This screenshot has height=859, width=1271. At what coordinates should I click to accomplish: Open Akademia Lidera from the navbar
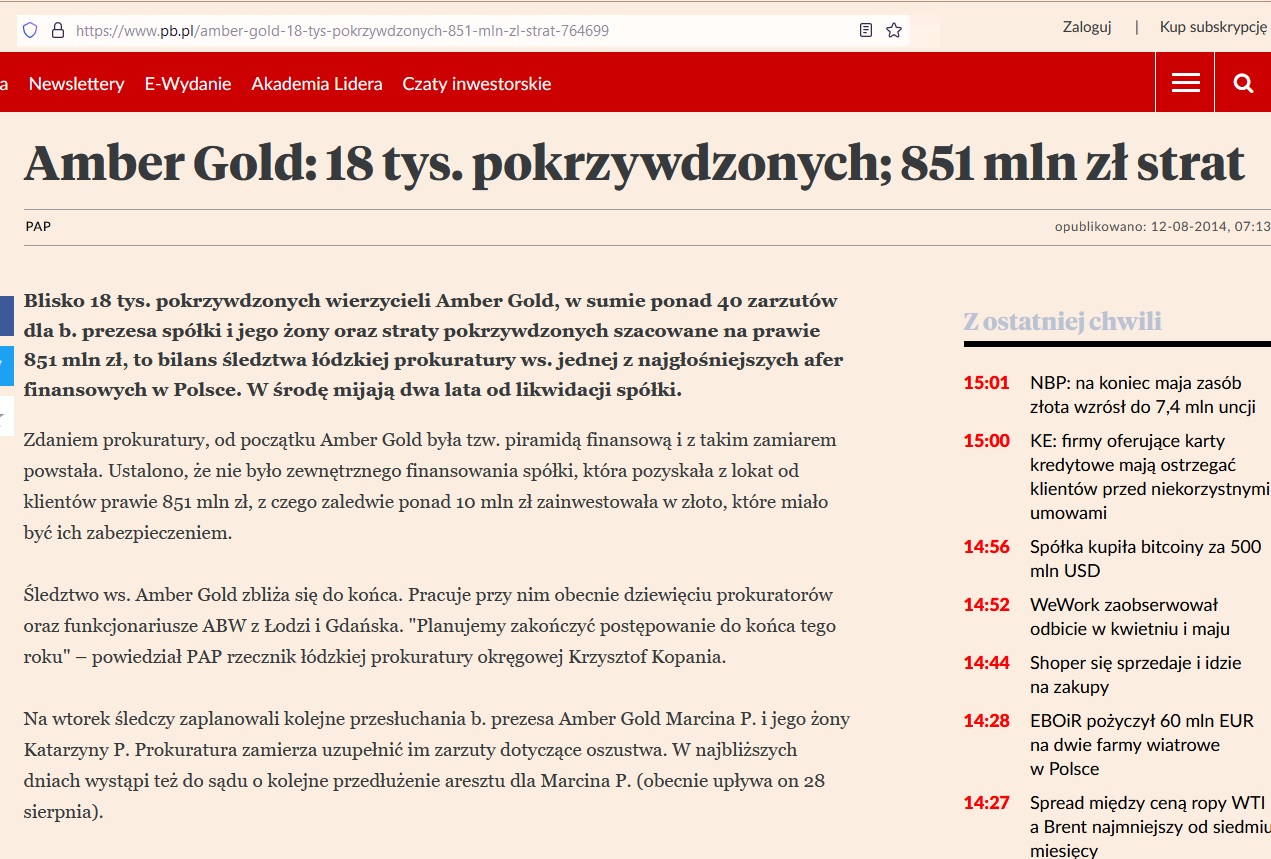(x=317, y=84)
